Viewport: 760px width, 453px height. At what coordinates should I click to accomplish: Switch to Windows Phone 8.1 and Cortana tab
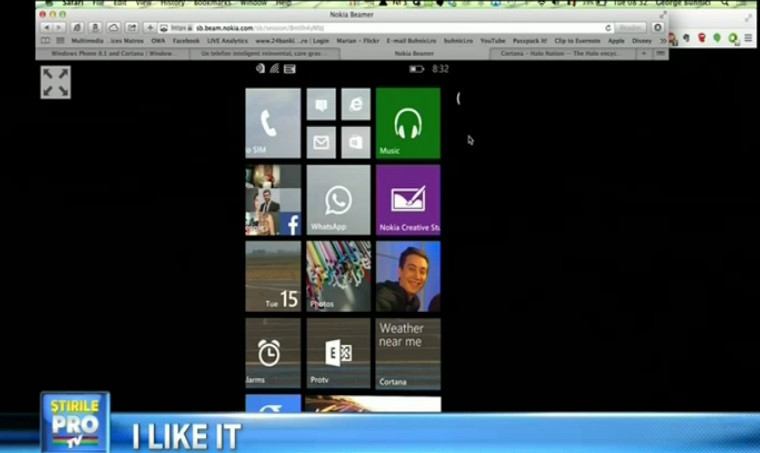[112, 53]
